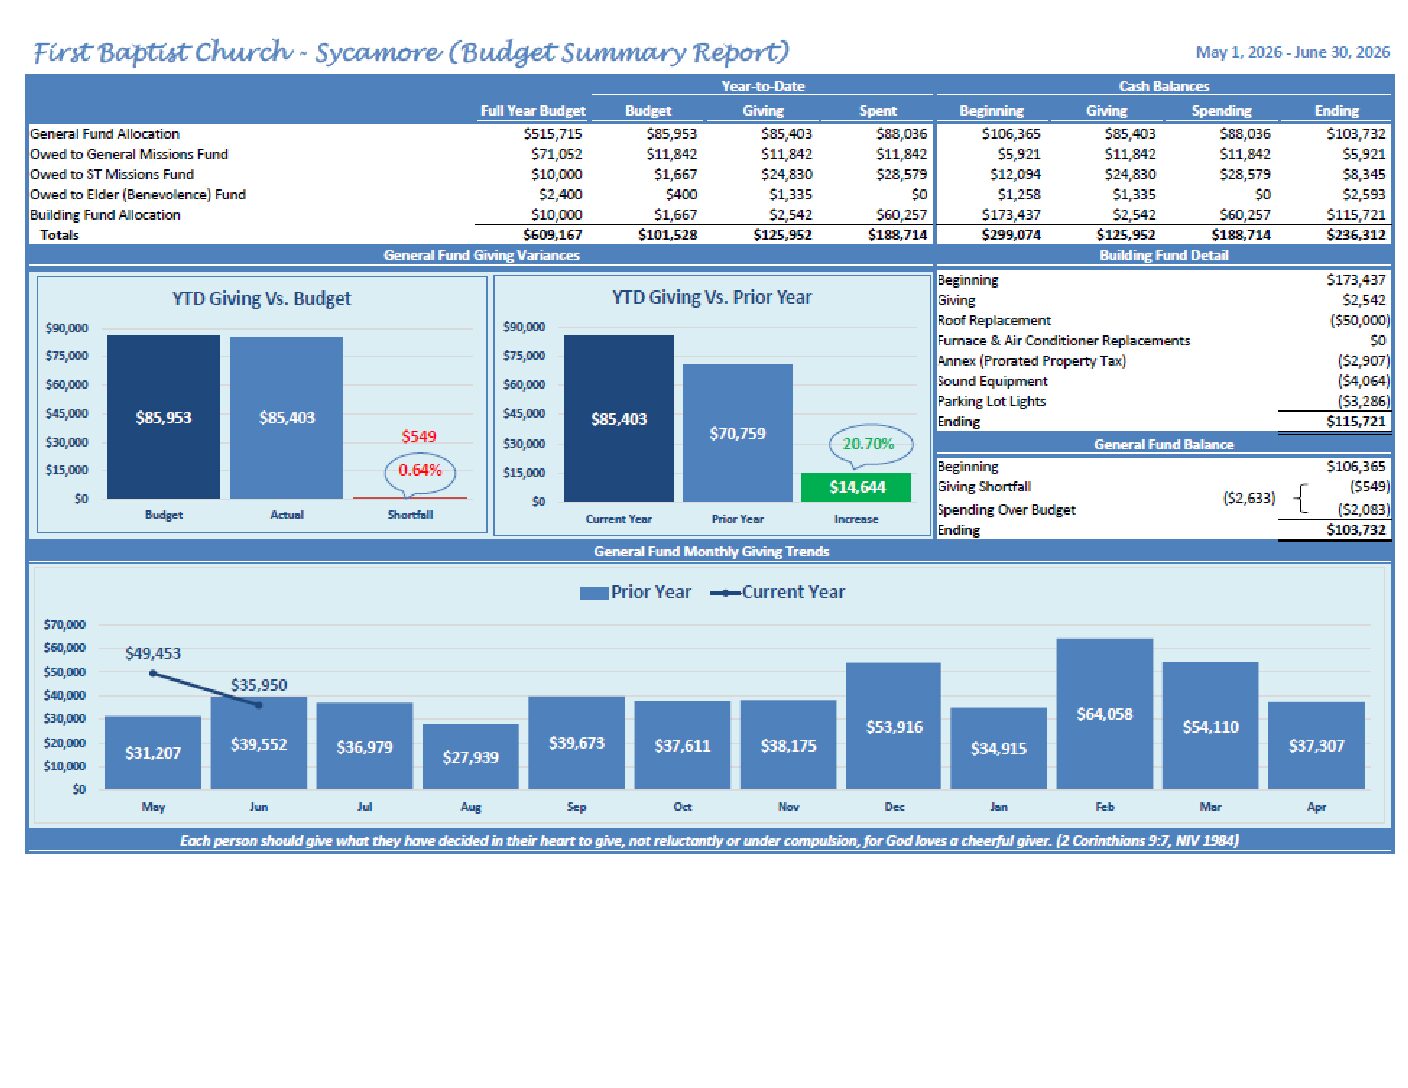Click the Prior Year legend swatch
Screen dimensions: 1408x1088
[x=594, y=593]
